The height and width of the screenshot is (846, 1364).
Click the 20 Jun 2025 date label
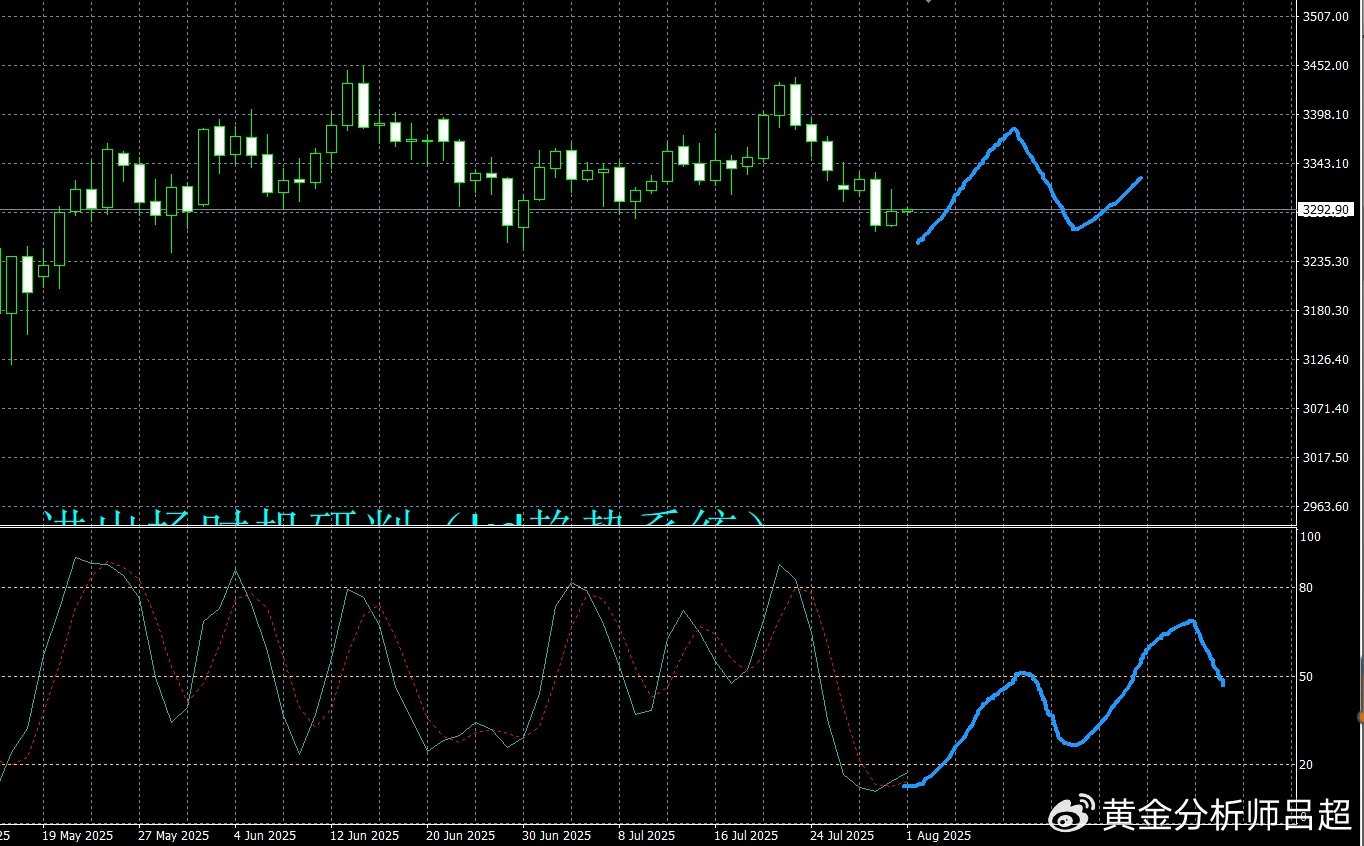point(460,835)
